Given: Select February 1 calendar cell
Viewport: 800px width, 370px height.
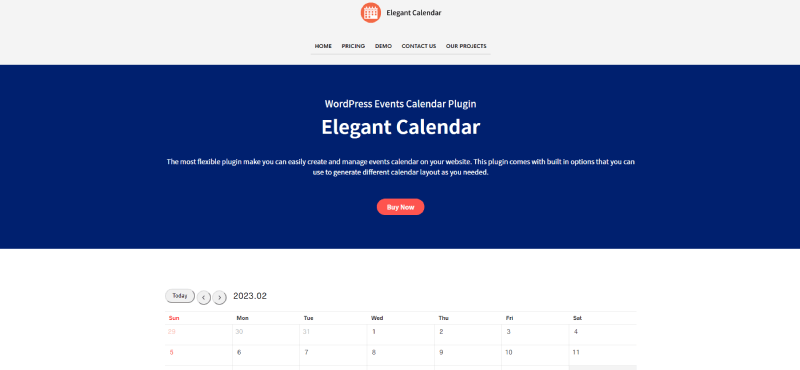Looking at the screenshot, I should click(x=401, y=335).
